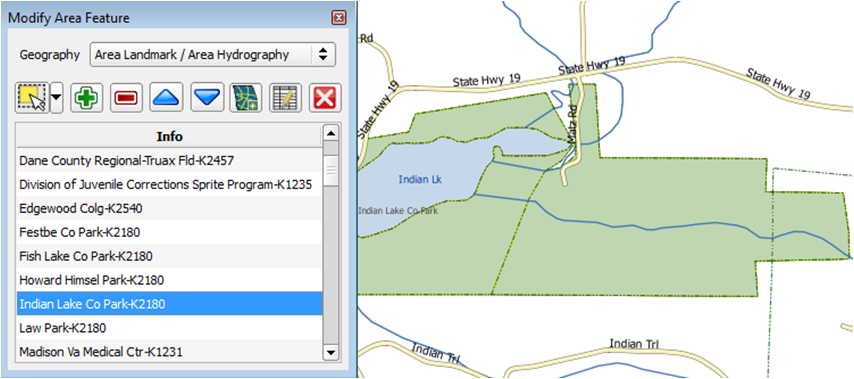Click the scrollbar thumb in list
The image size is (854, 379).
331,170
